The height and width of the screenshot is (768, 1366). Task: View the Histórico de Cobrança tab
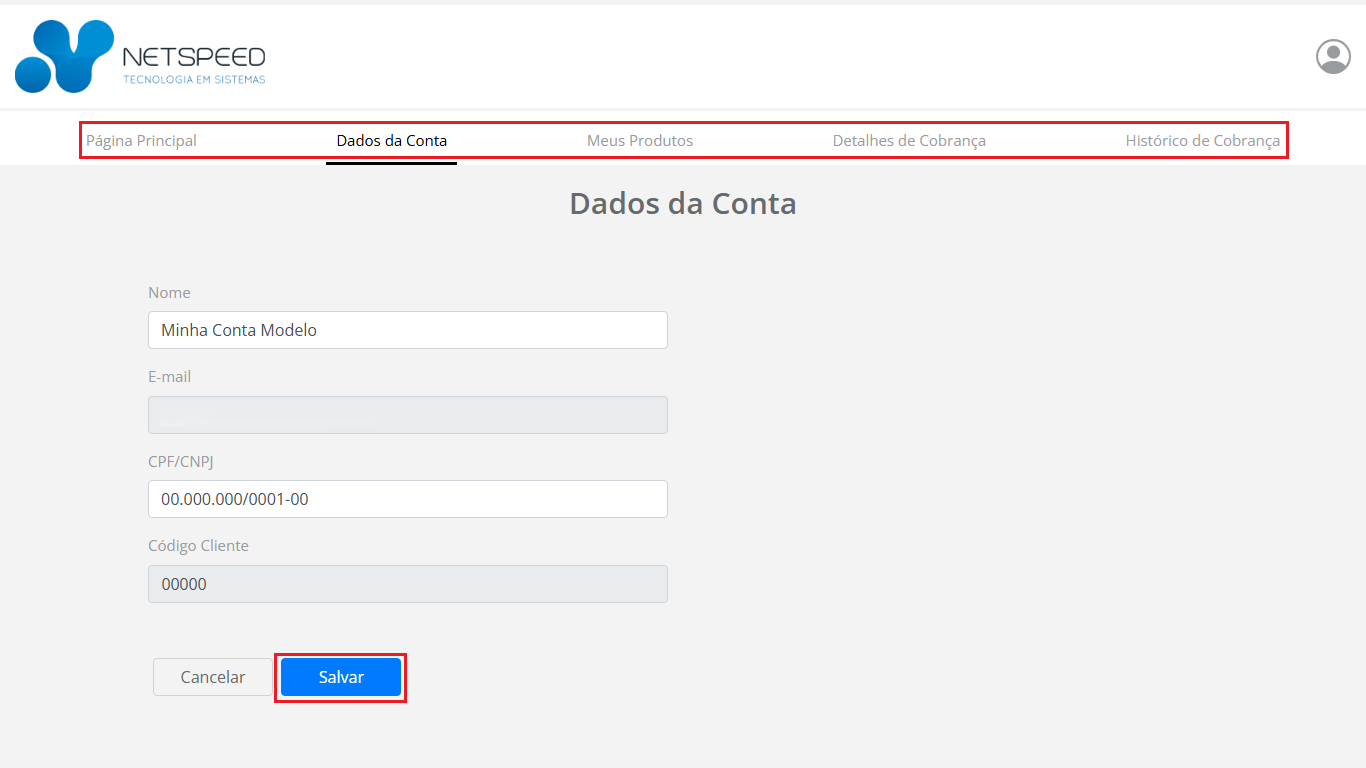pyautogui.click(x=1202, y=140)
